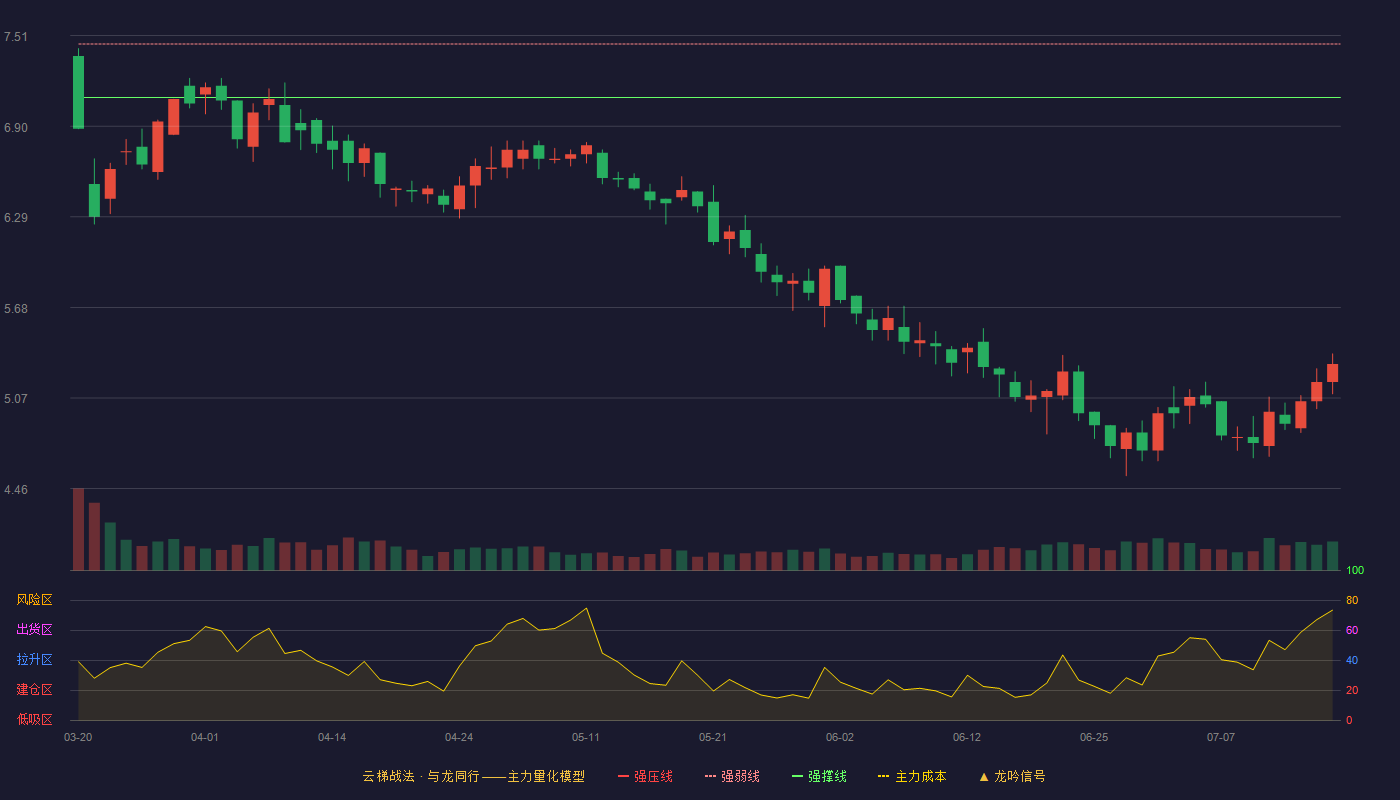This screenshot has width=1400, height=800.
Task: Click the 04-14 date label
Action: point(332,737)
